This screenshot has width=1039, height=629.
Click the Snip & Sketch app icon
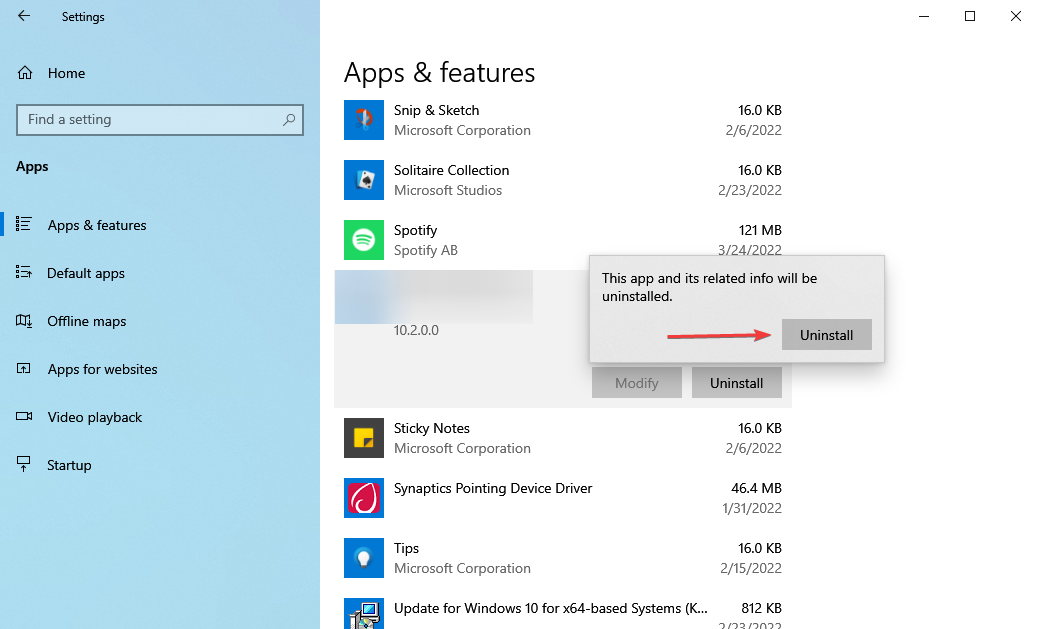pyautogui.click(x=363, y=120)
